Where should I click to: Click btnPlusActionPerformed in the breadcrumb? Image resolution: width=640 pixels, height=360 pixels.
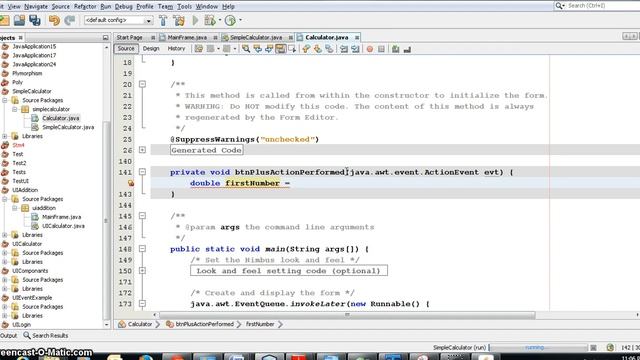204,324
